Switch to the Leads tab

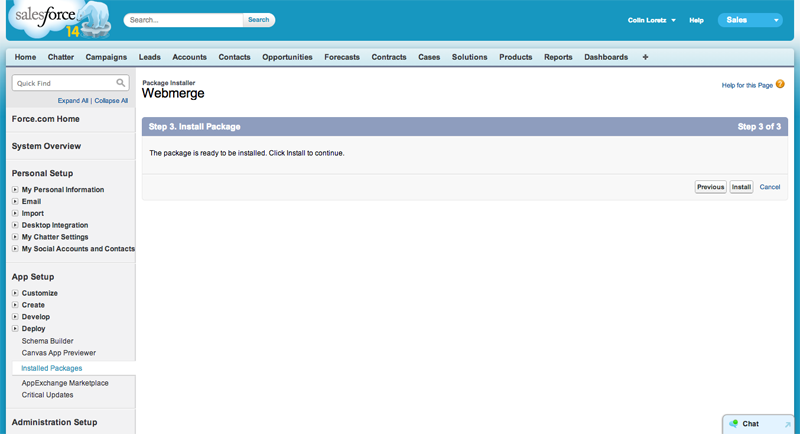149,57
